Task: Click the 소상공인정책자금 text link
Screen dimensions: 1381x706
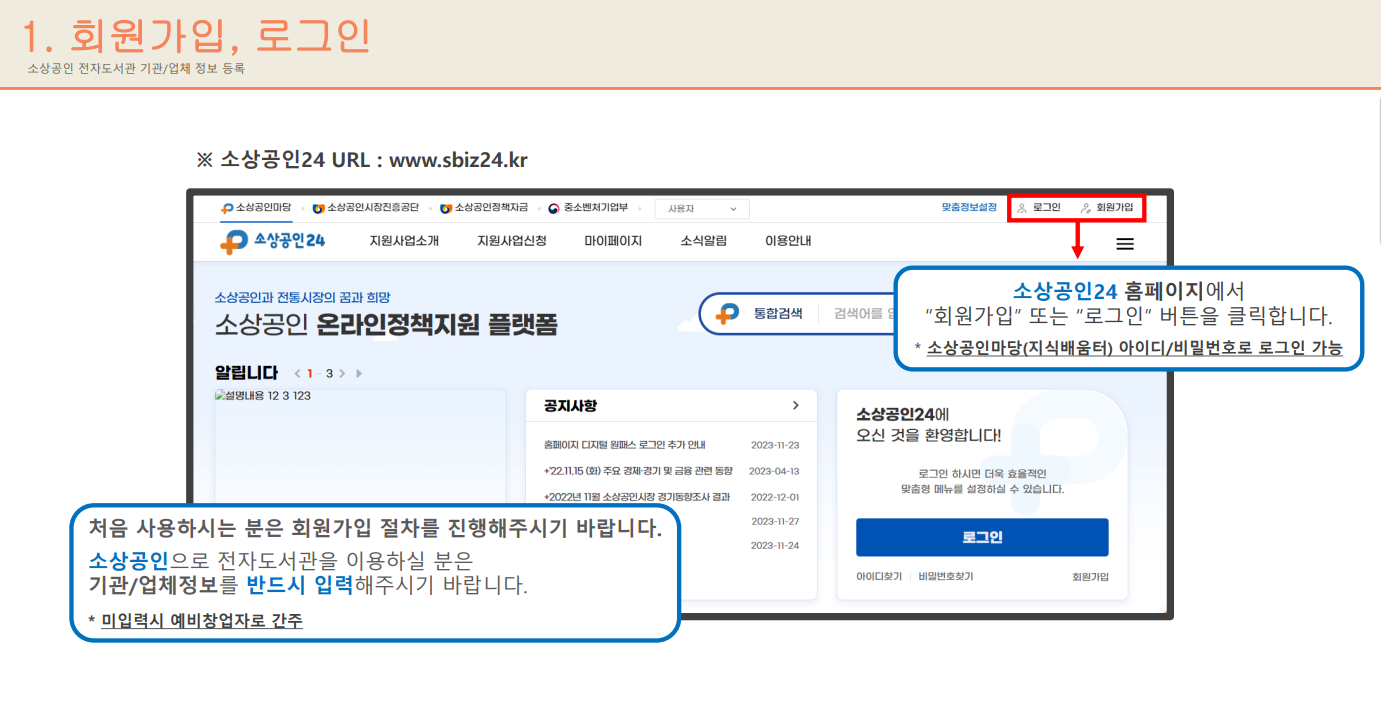Action: (491, 208)
